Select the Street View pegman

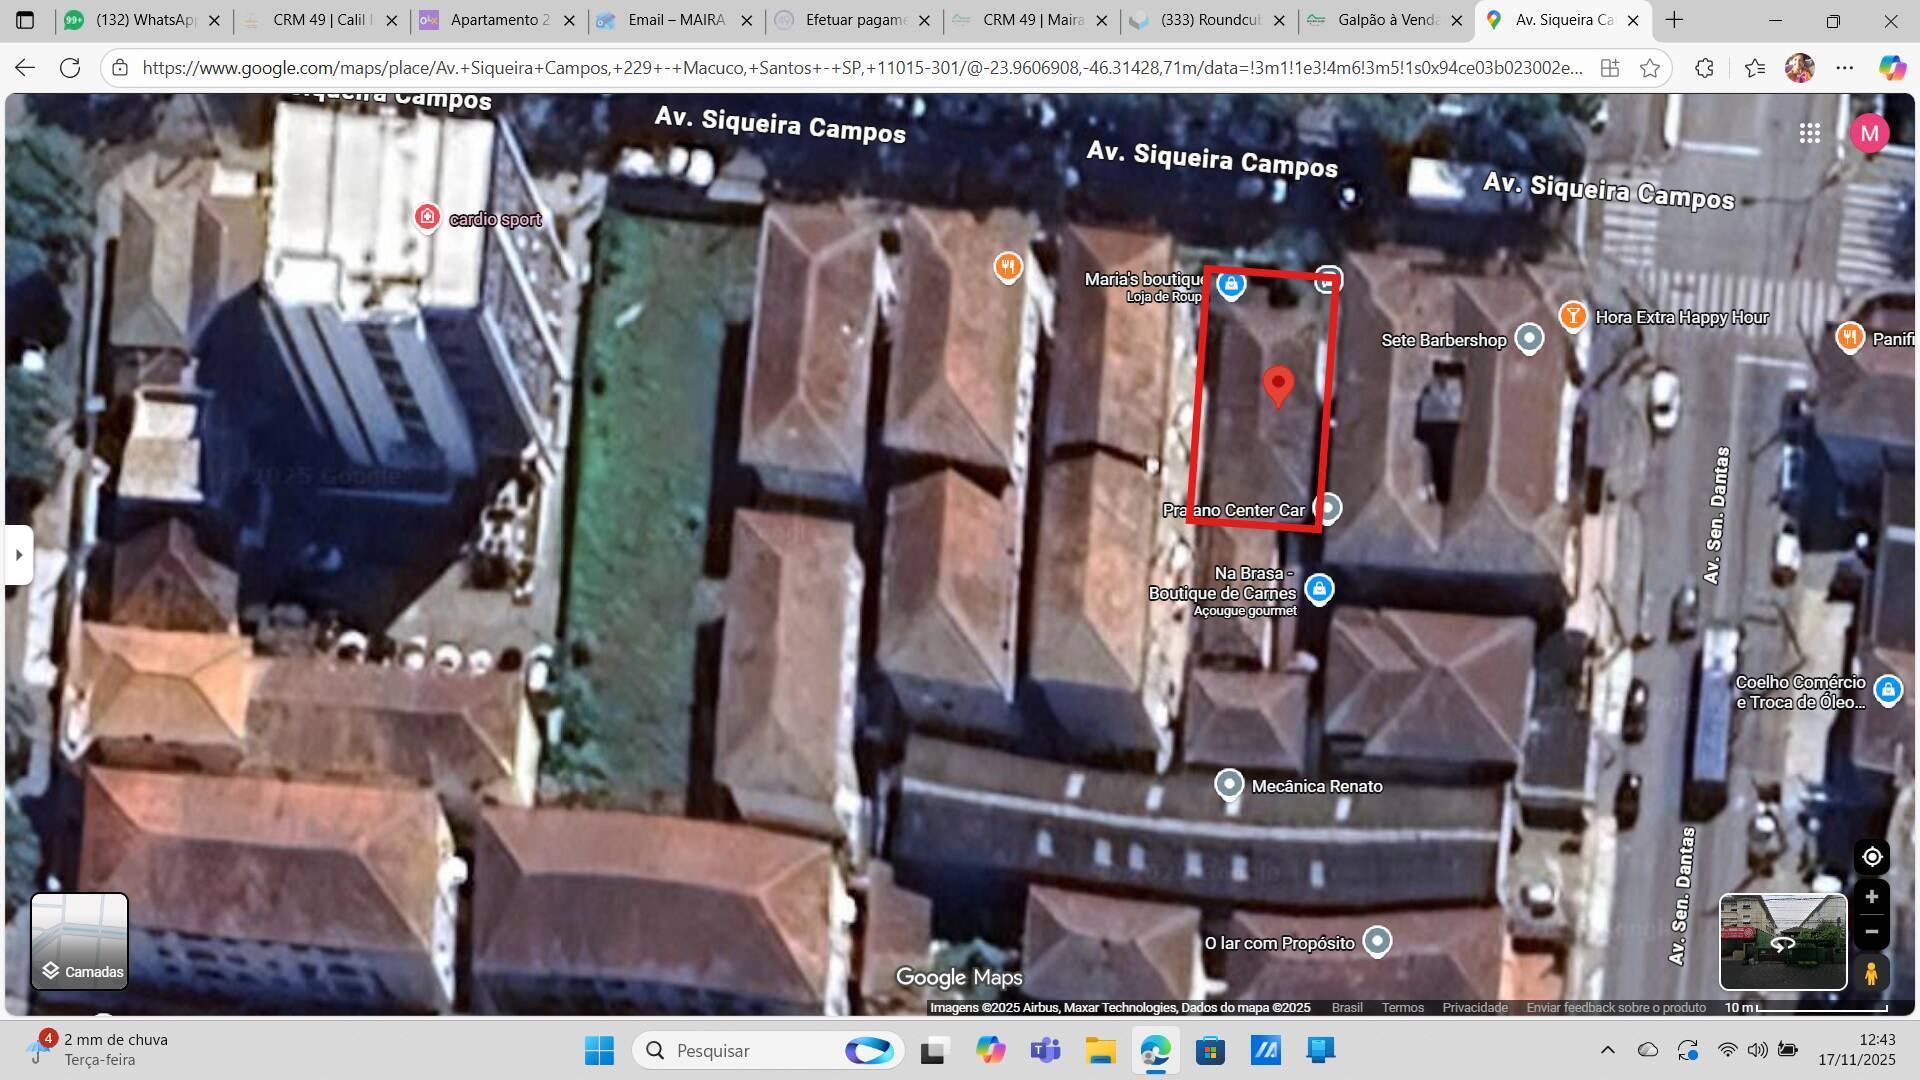click(1871, 973)
